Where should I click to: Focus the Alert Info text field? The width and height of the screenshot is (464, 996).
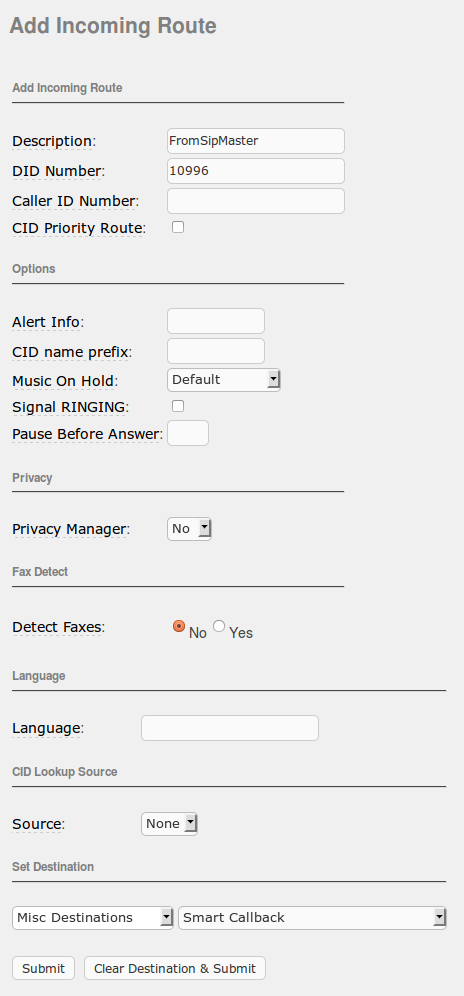pyautogui.click(x=215, y=321)
